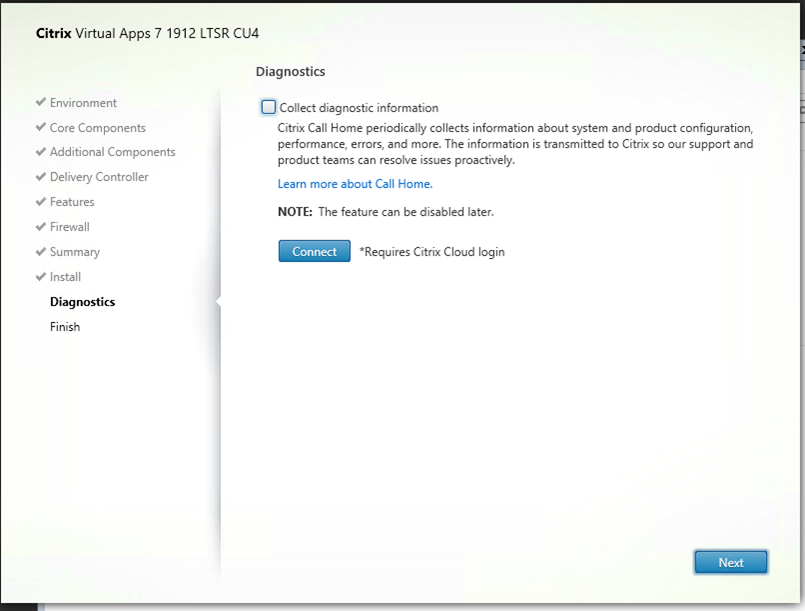Click the Summary checkmark icon
Image resolution: width=805 pixels, height=611 pixels.
point(41,252)
